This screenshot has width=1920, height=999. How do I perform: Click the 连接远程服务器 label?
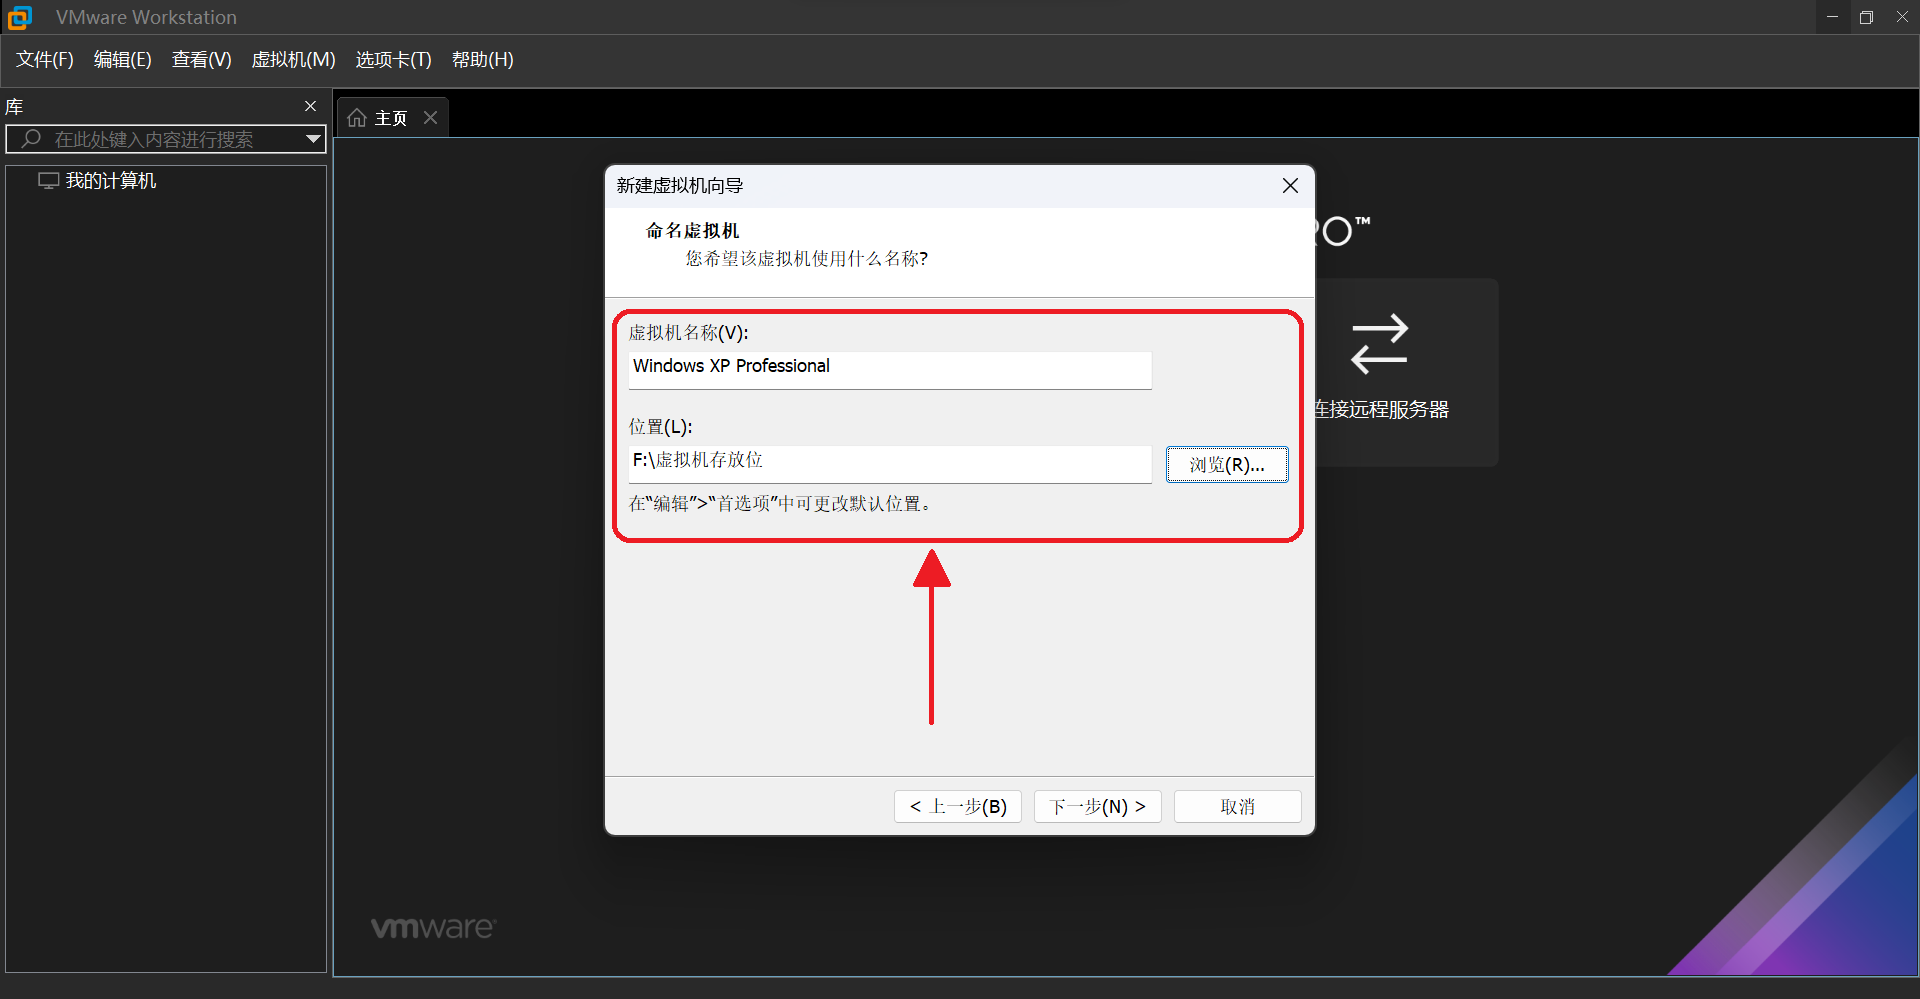click(1382, 409)
